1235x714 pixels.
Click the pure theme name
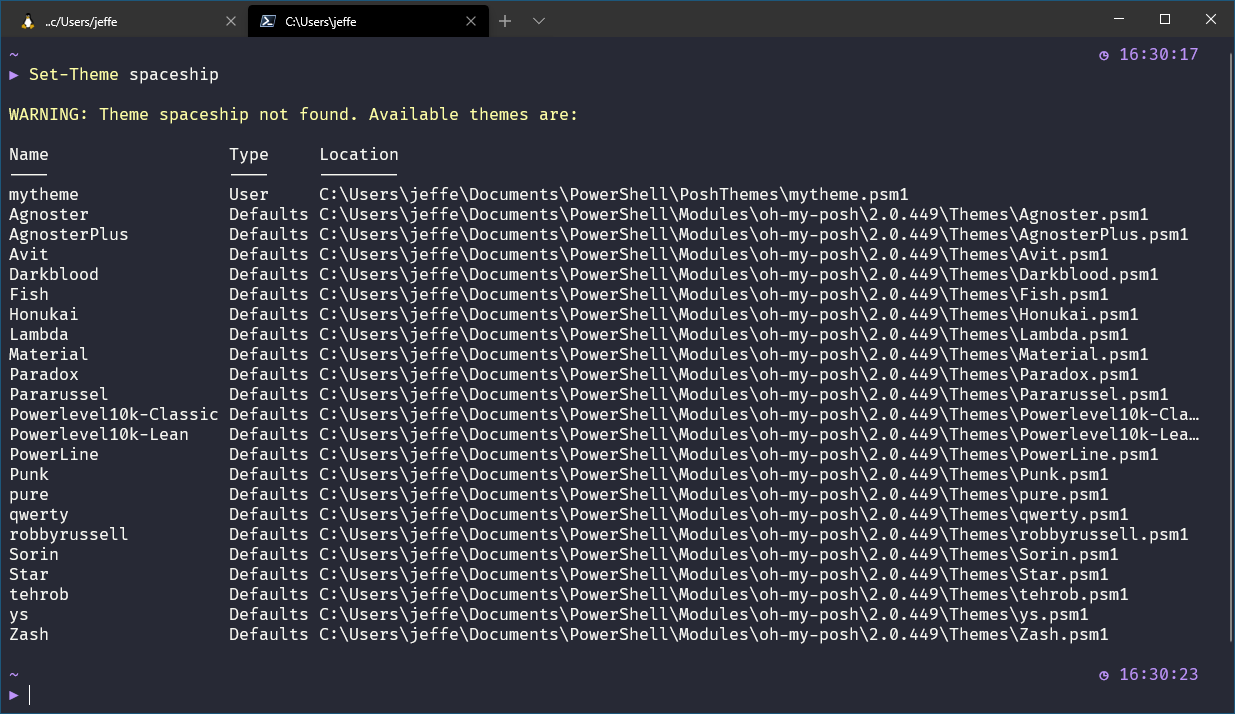click(29, 495)
